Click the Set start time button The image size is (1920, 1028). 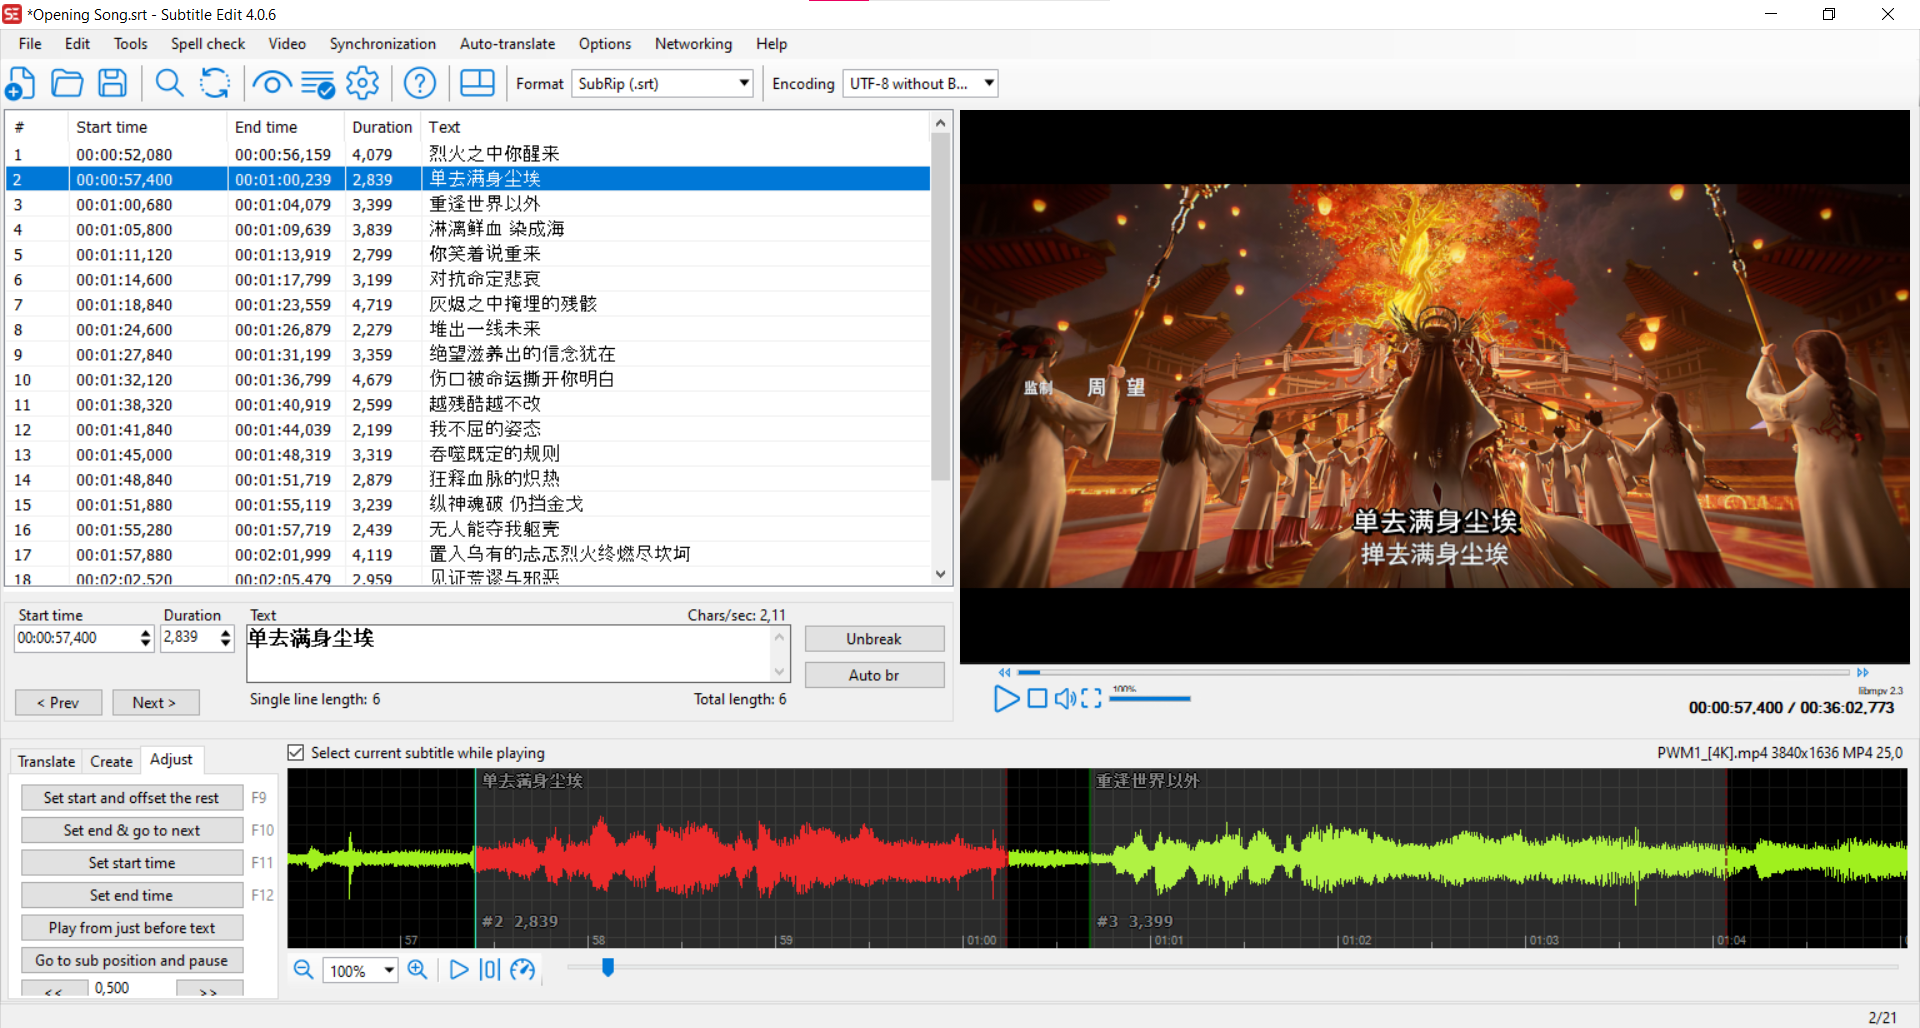pos(132,863)
